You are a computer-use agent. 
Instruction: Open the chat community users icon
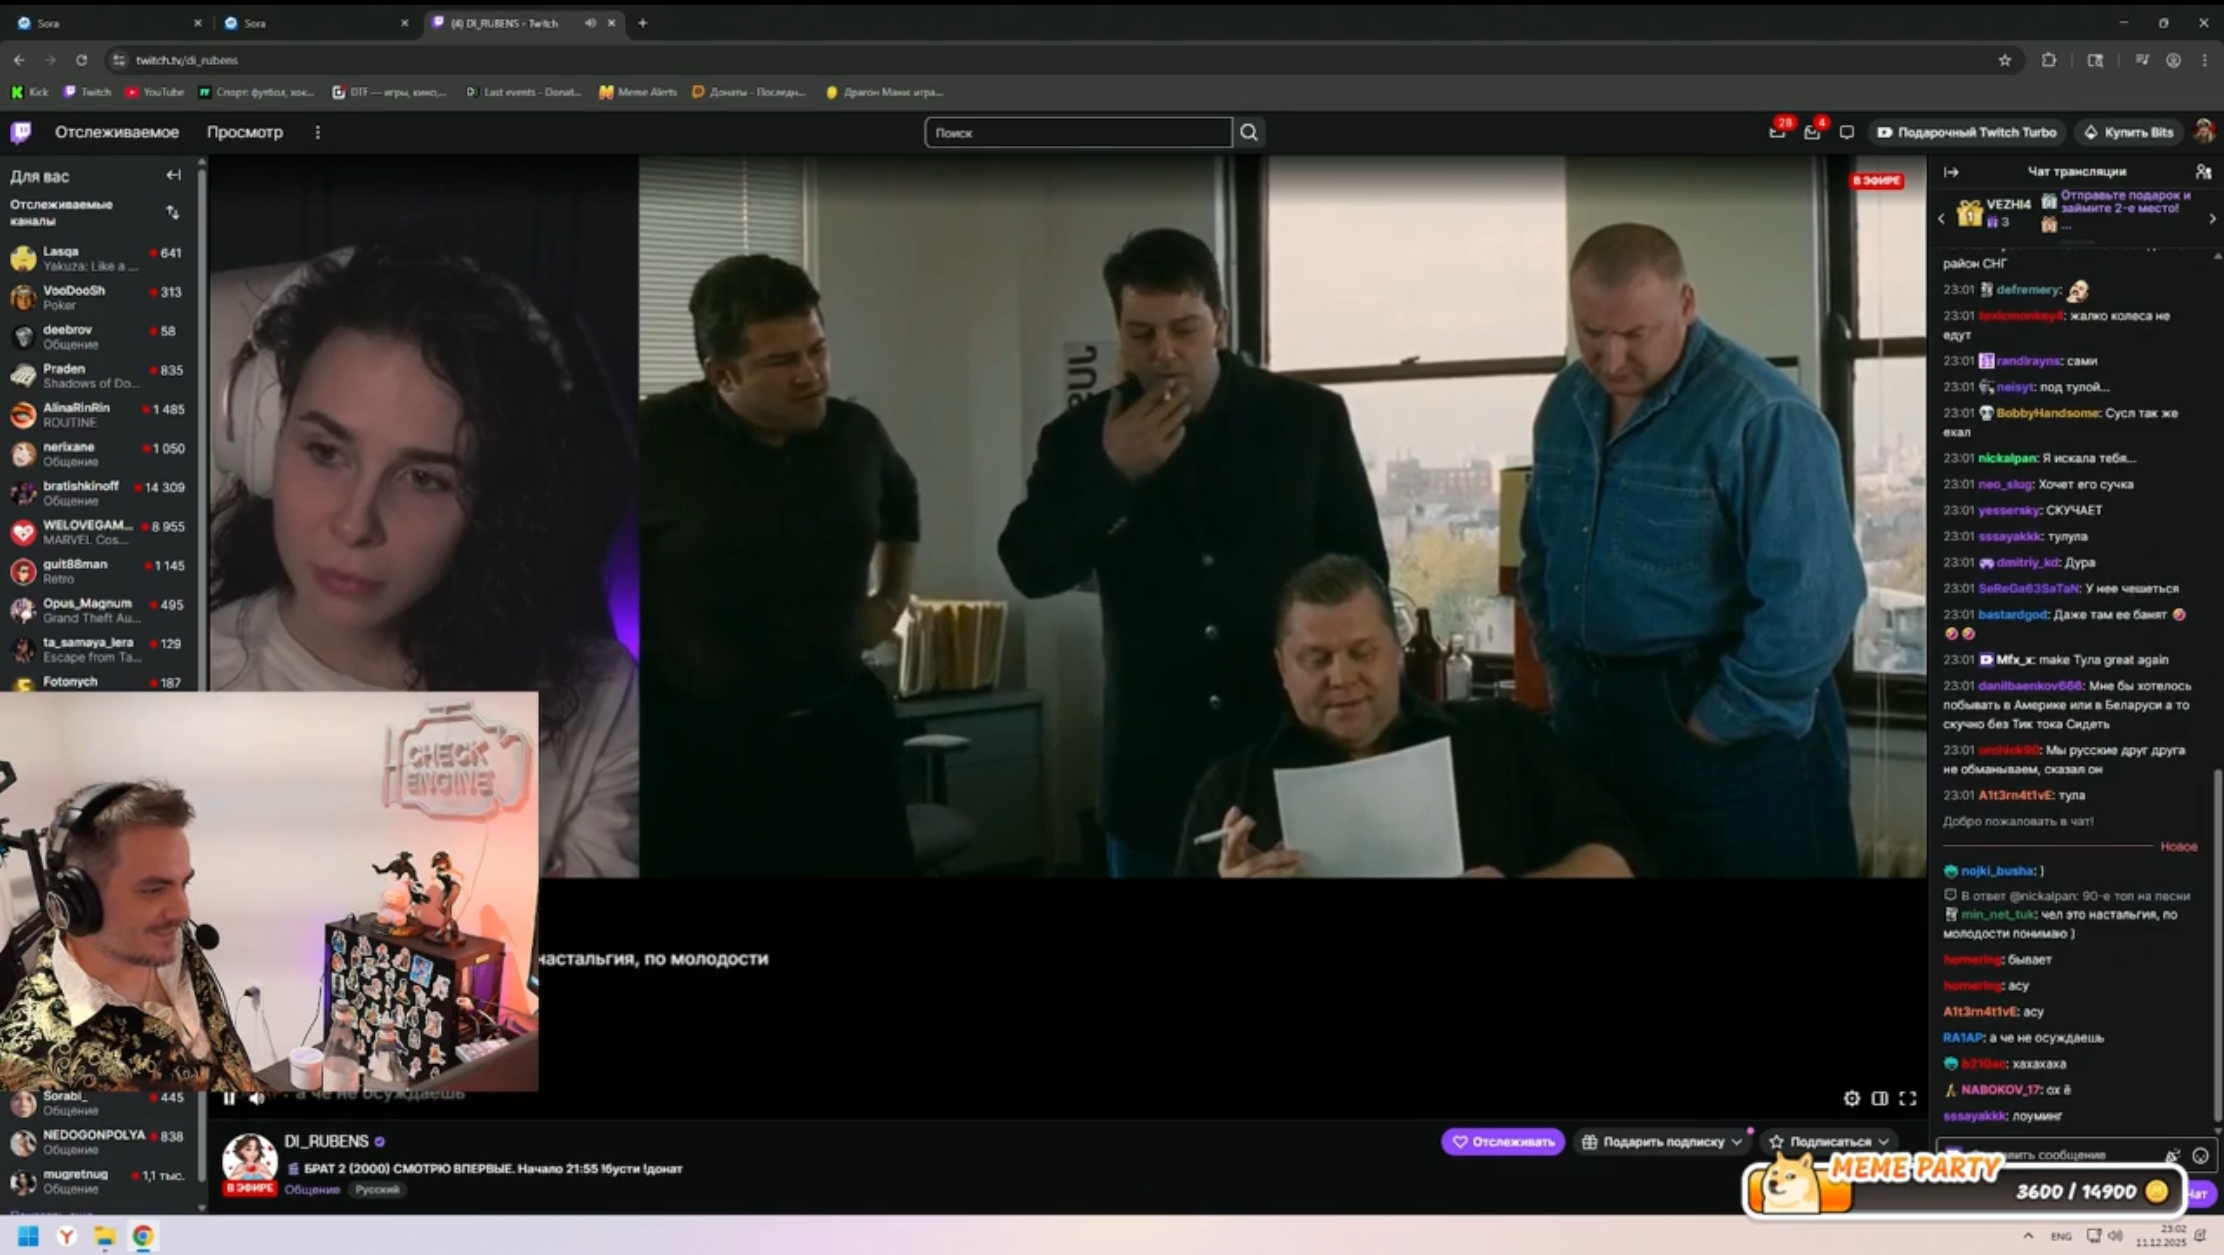2203,172
